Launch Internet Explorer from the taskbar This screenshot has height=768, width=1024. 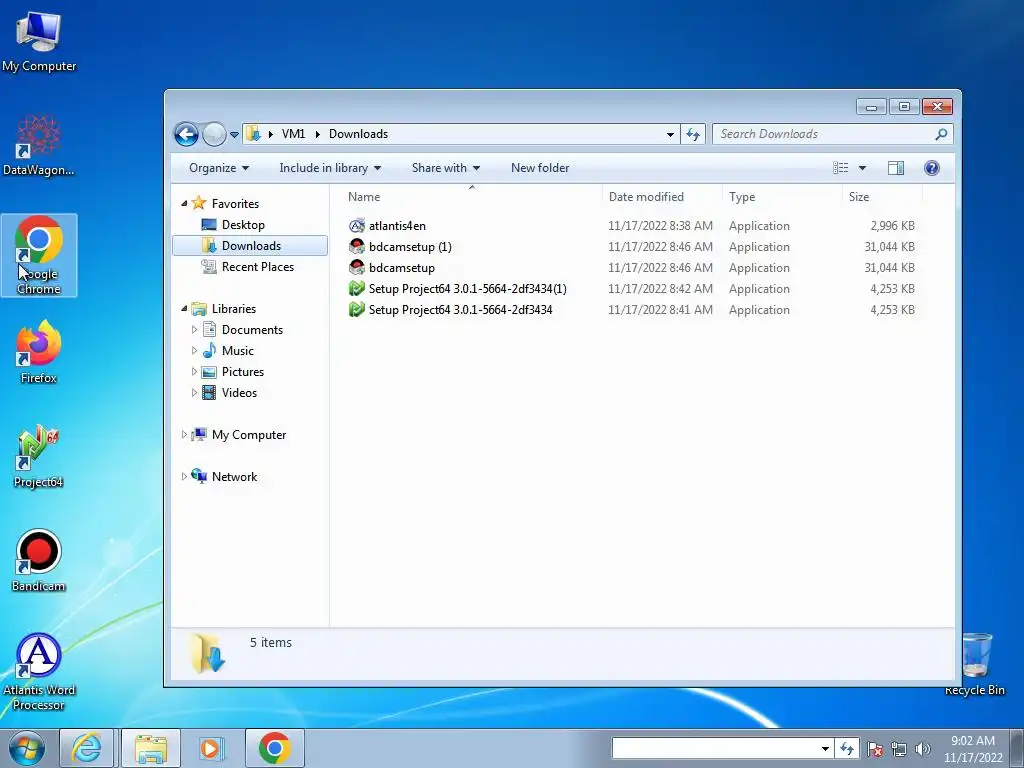87,748
